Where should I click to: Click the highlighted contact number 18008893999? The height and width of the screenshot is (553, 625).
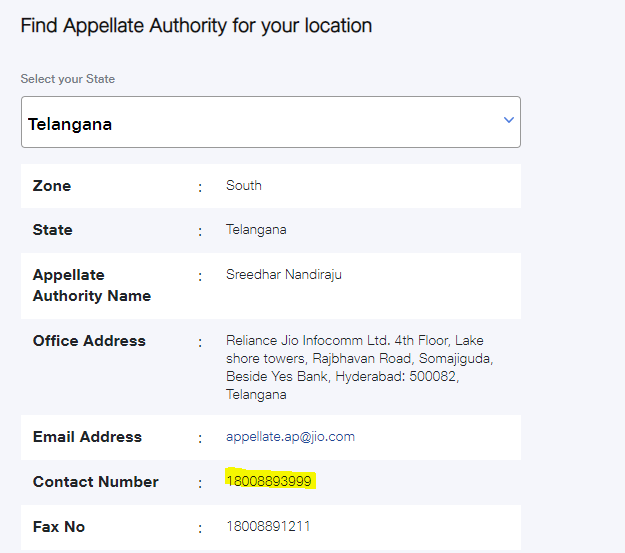(x=269, y=481)
